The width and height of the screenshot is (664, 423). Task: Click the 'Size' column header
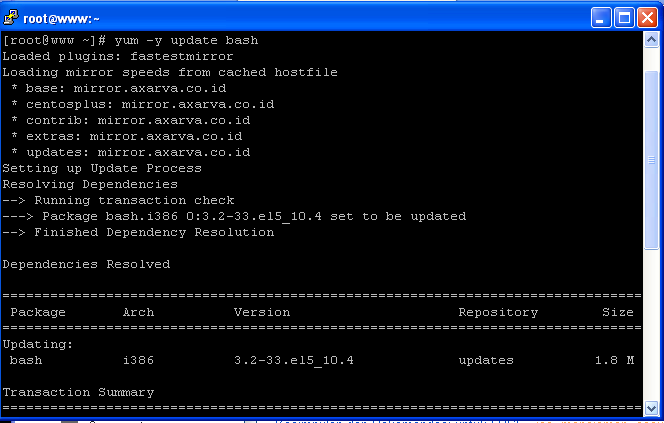click(x=618, y=312)
